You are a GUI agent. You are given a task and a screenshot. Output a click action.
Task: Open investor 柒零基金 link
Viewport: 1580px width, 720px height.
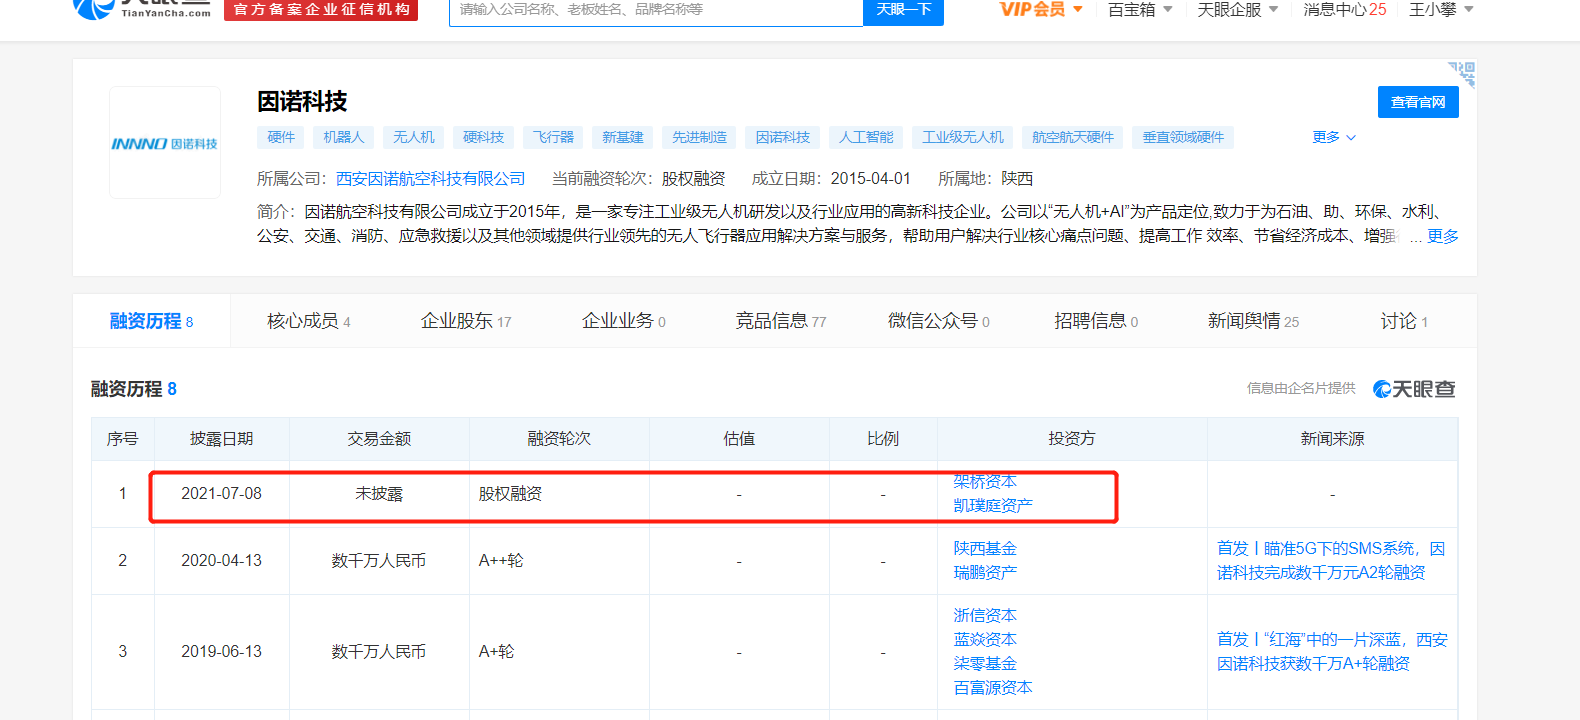985,663
